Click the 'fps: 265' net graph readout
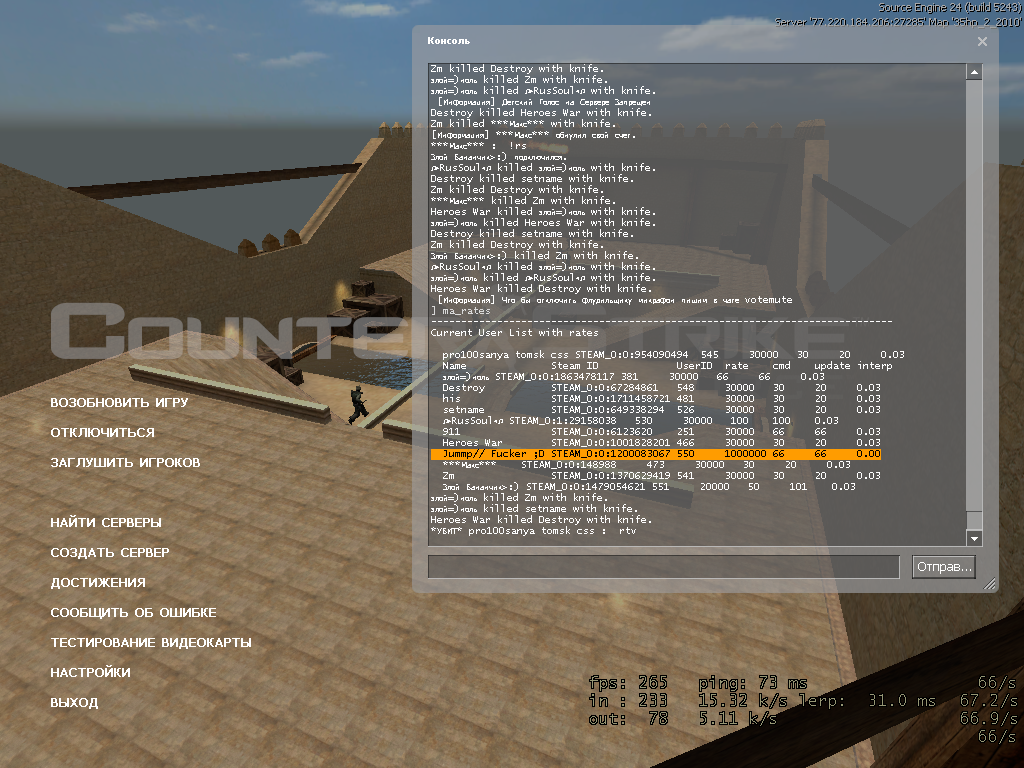 point(628,683)
